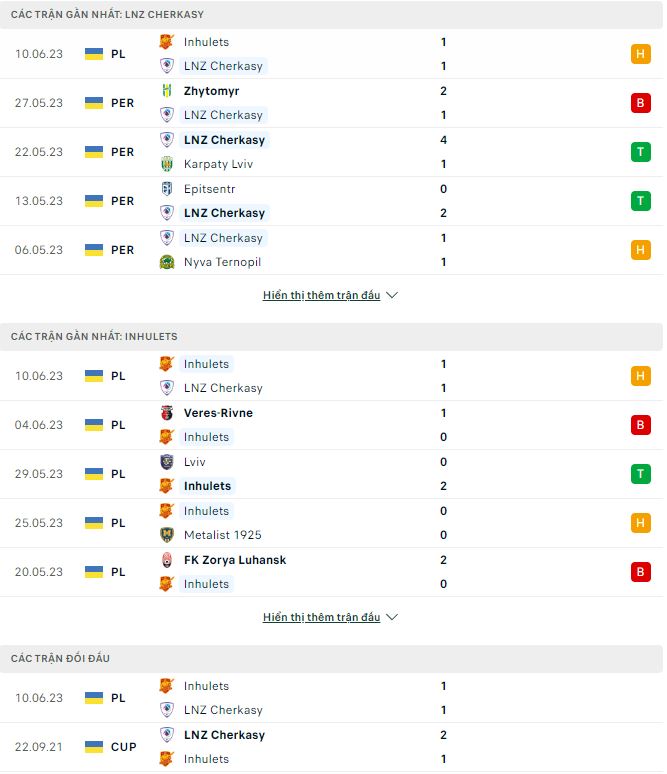Expand more Inhulets matches chevron
The height and width of the screenshot is (774, 667).
[x=392, y=618]
